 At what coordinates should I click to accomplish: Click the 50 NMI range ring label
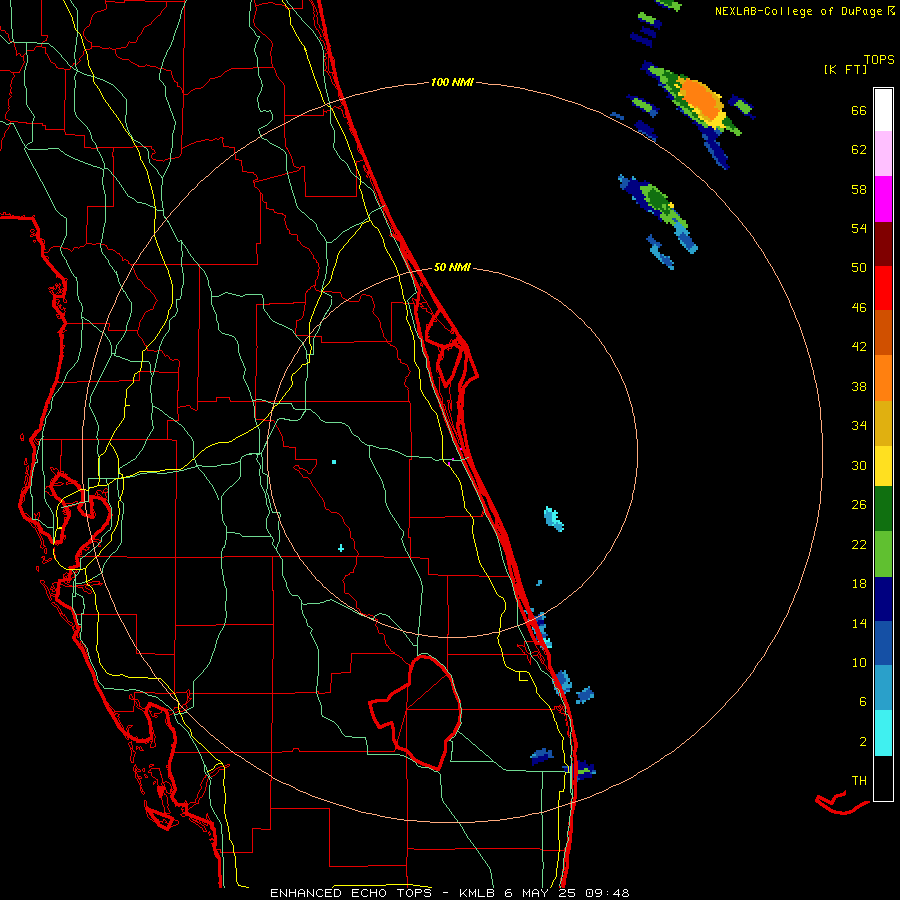(x=452, y=267)
